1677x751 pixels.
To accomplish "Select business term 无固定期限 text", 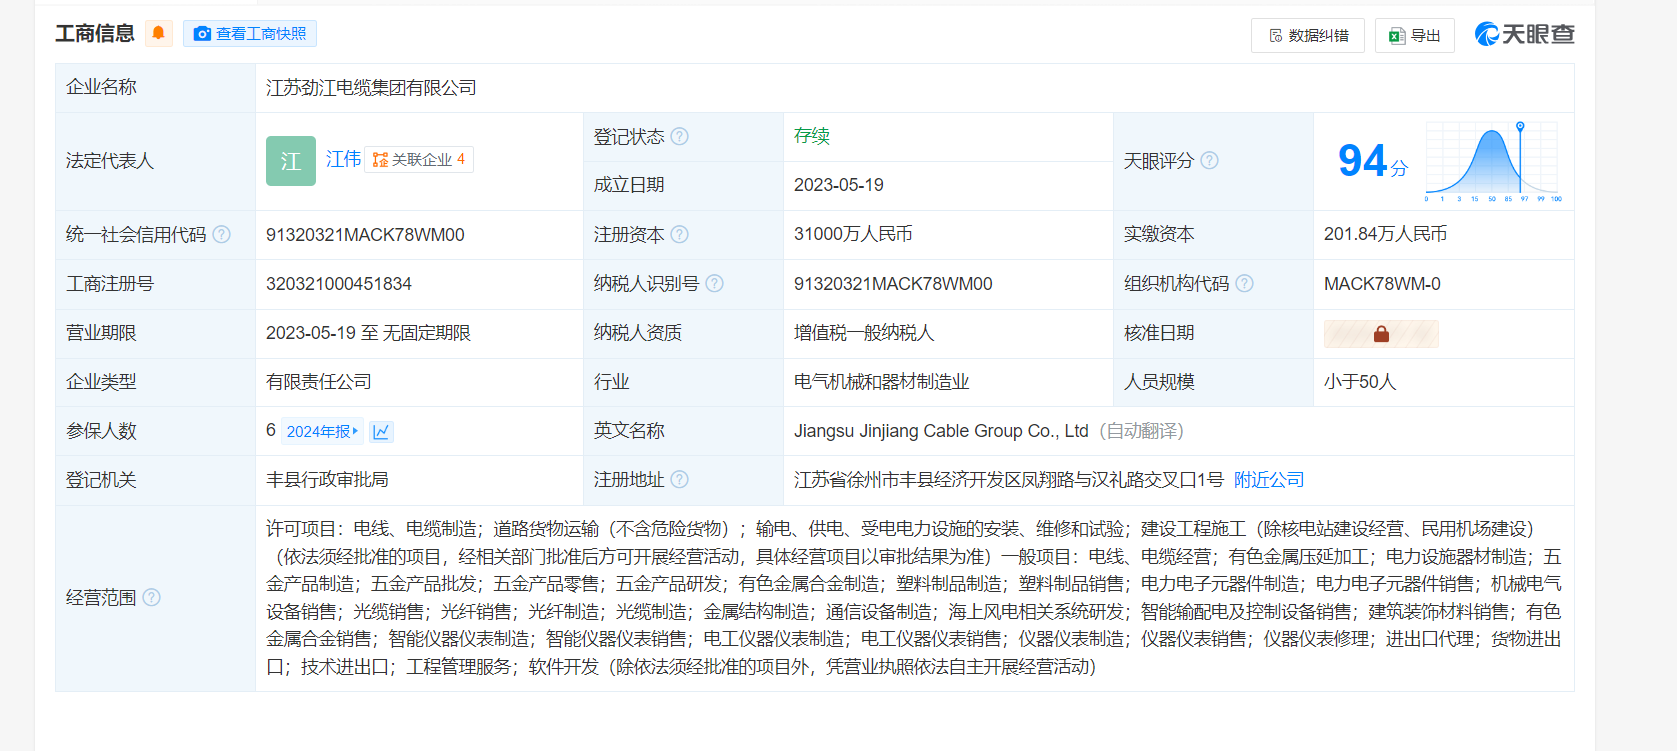I will 427,333.
